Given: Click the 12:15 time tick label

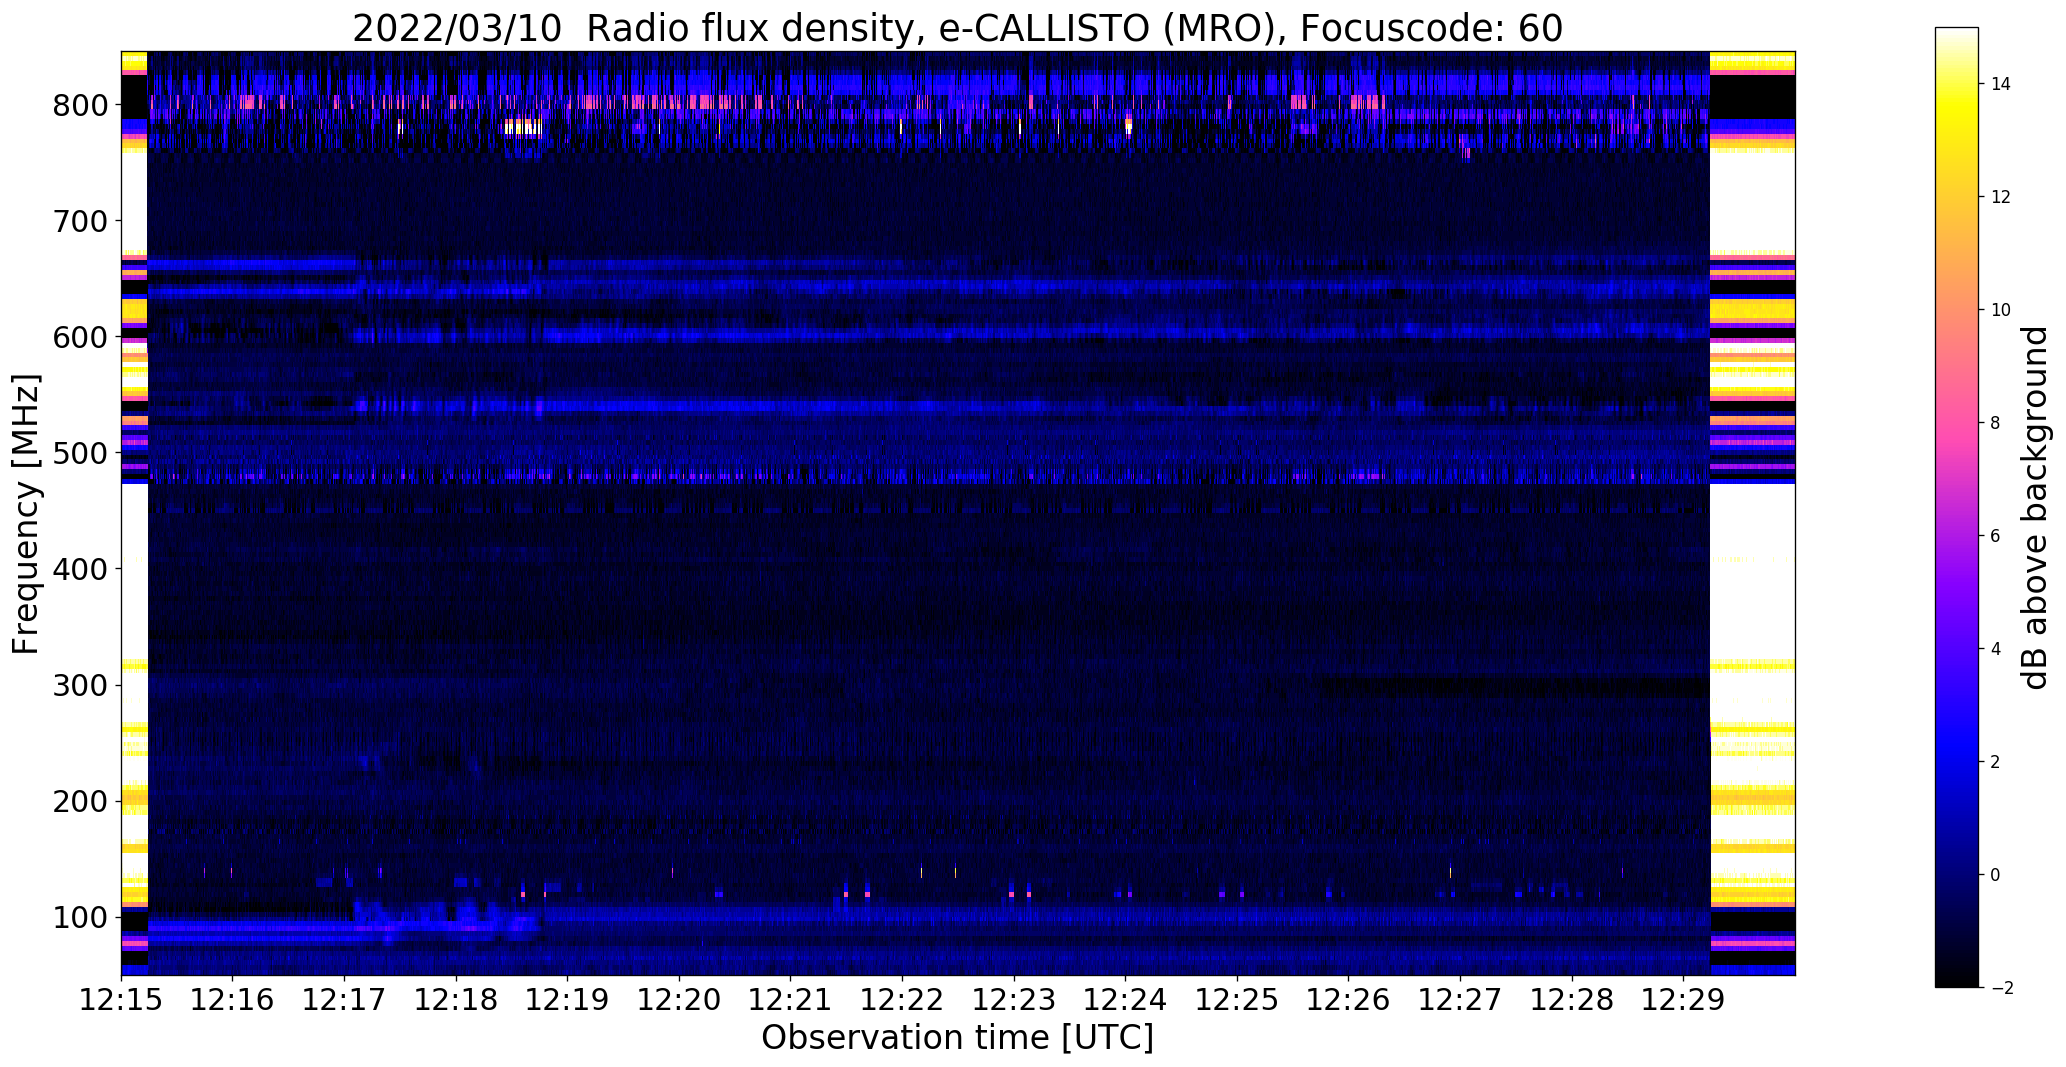Looking at the screenshot, I should [x=121, y=999].
